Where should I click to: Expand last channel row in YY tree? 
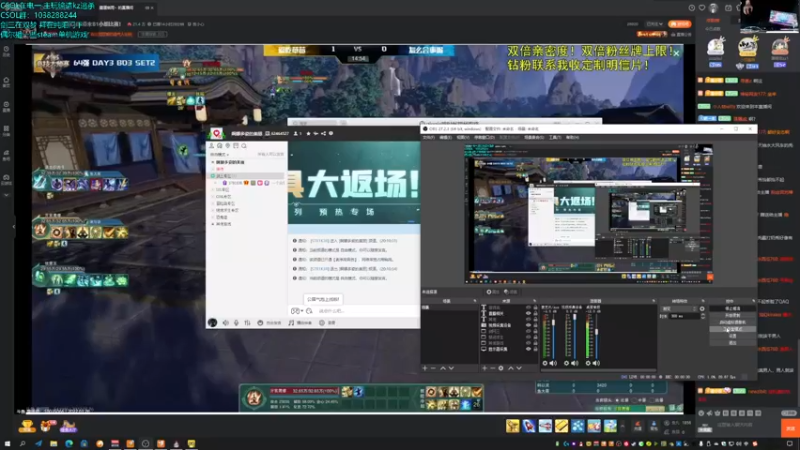[x=213, y=224]
